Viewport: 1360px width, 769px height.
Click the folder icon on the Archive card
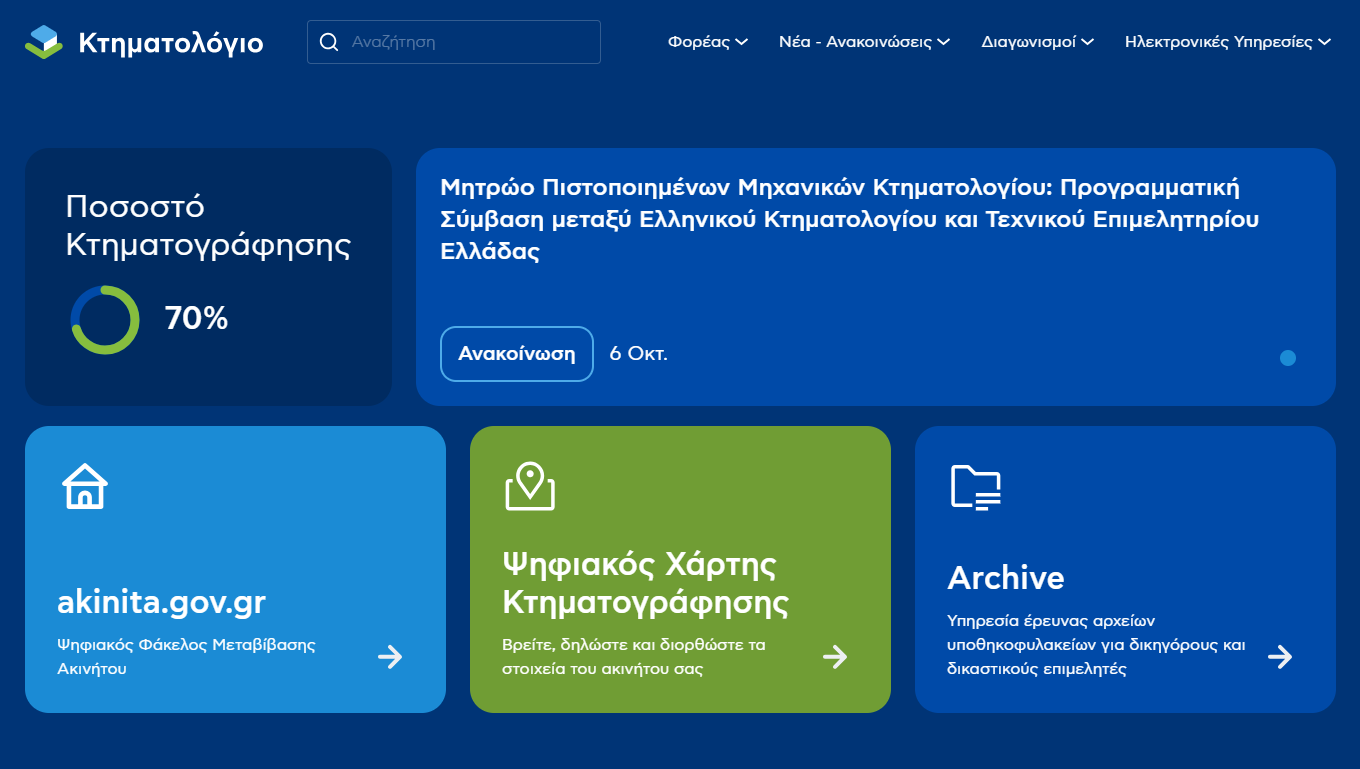[x=977, y=487]
